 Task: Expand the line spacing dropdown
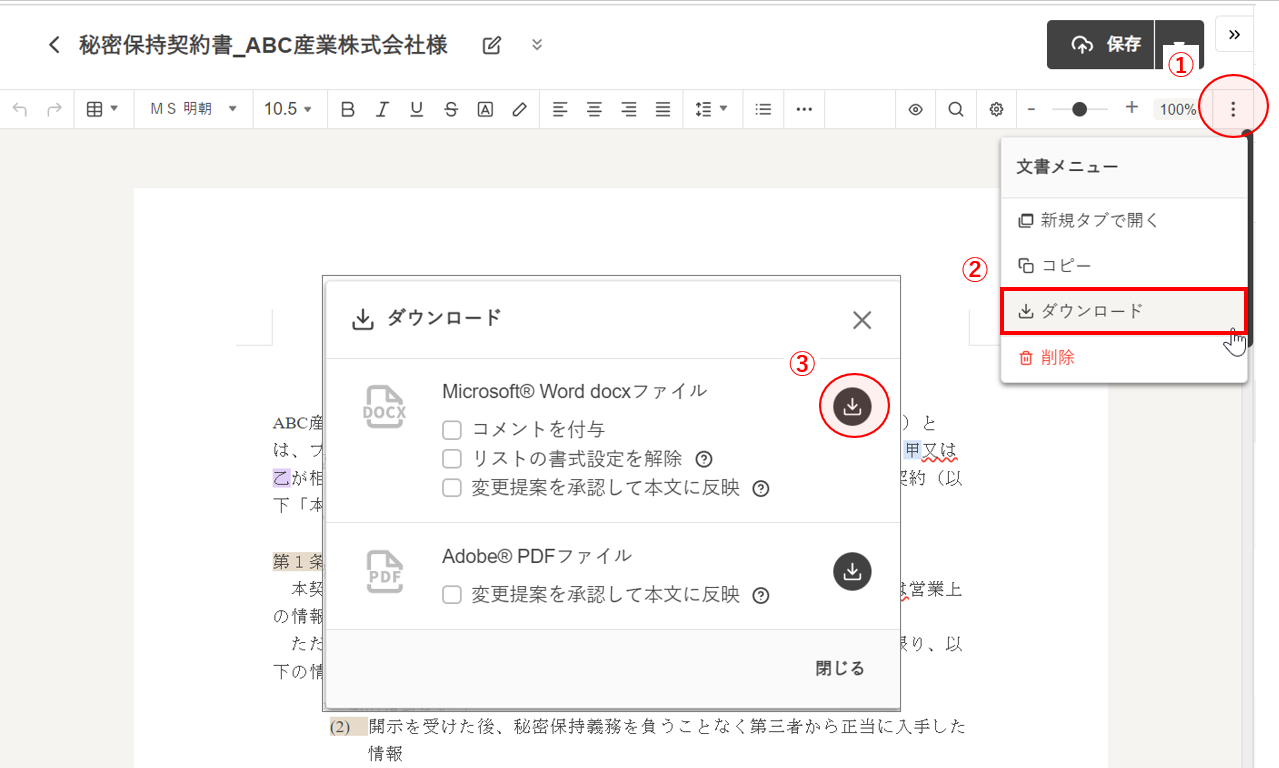click(711, 109)
